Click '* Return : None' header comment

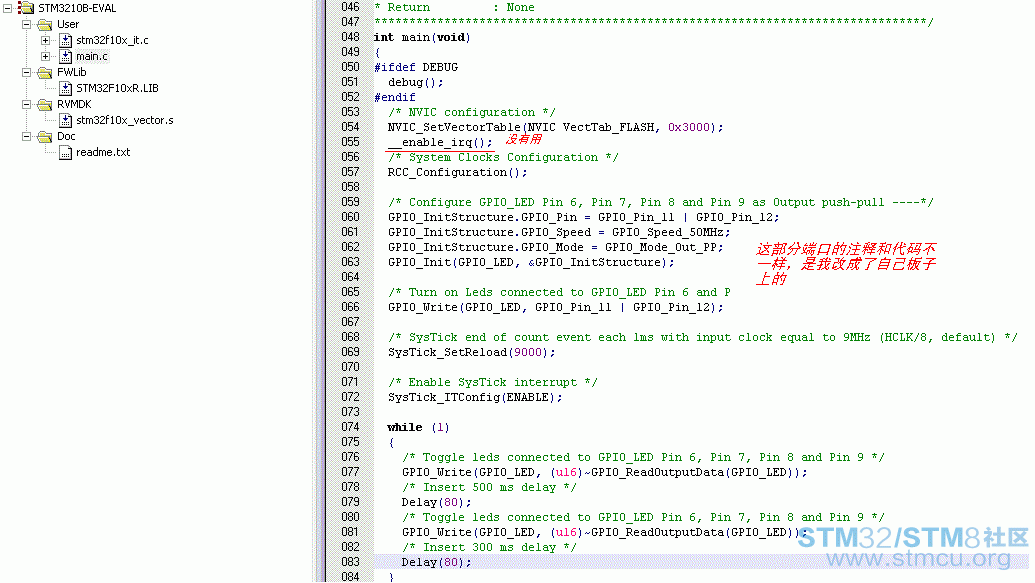[454, 7]
